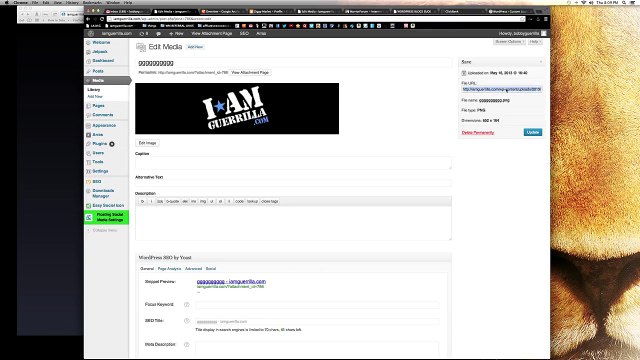Open the Screen Options dropdown
This screenshot has width=640, height=360.
point(510,42)
